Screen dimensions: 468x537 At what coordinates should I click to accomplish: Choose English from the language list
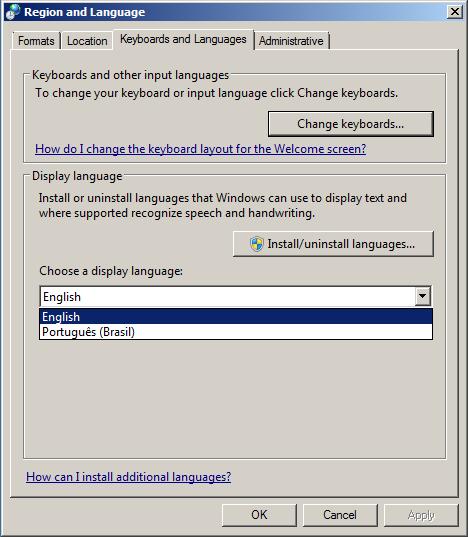236,317
